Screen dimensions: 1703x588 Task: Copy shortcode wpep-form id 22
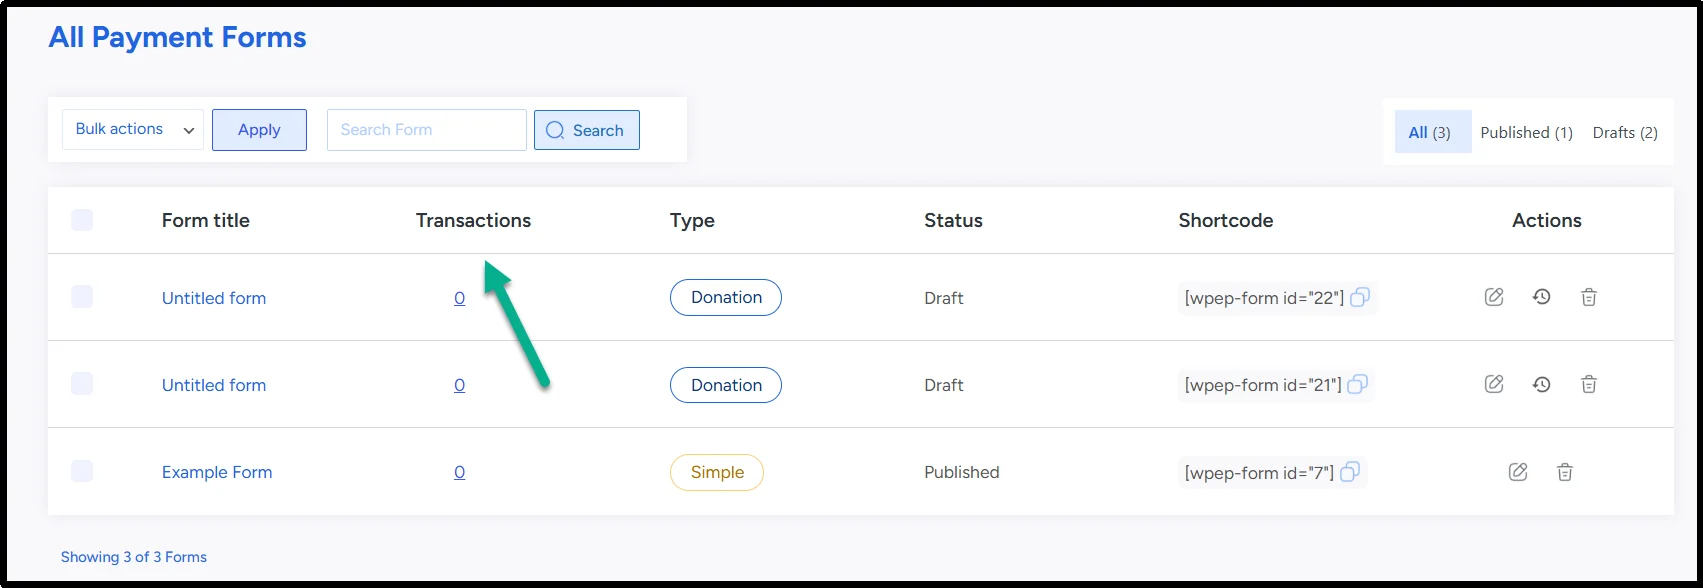tap(1360, 297)
